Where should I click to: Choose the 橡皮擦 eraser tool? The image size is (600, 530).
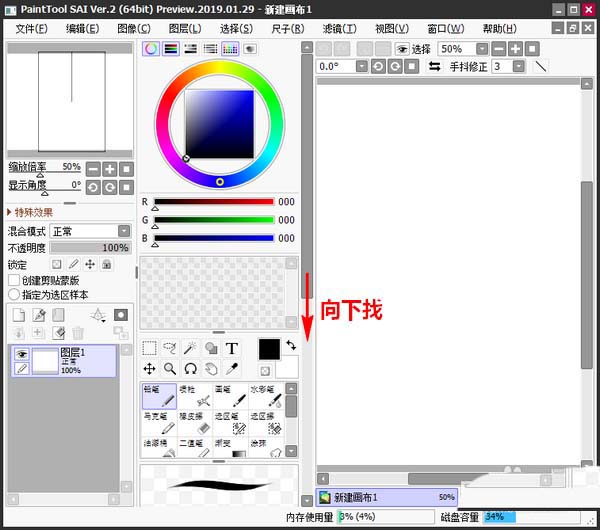[x=195, y=423]
